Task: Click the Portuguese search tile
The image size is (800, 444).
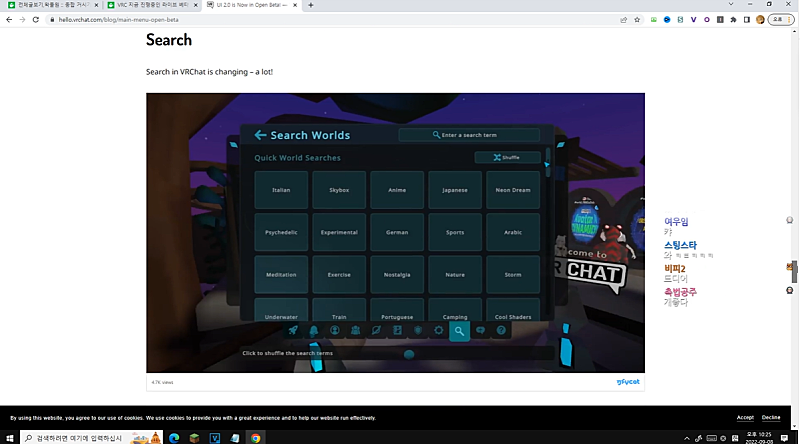Action: pos(397,310)
